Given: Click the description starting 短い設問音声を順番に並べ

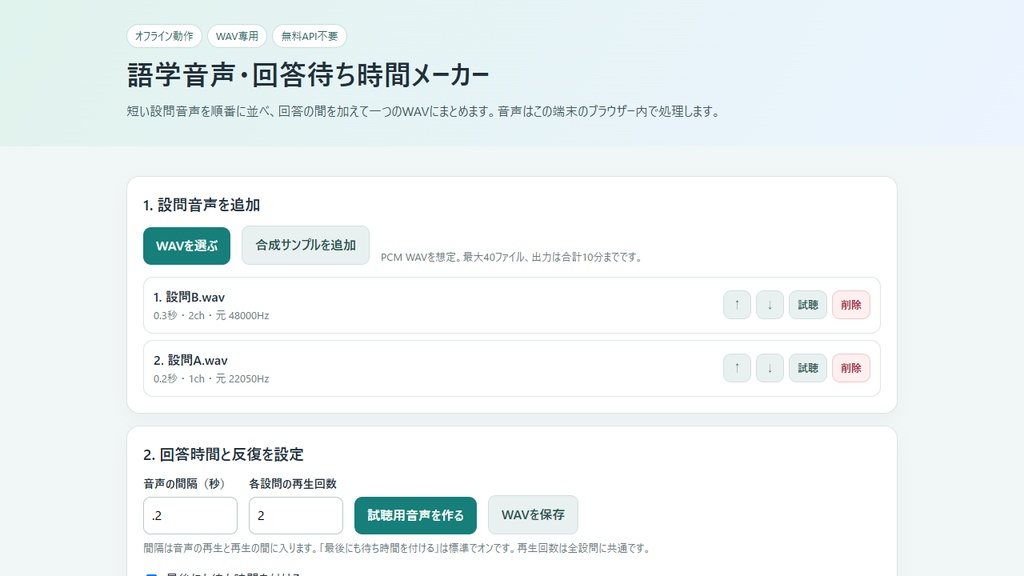Looking at the screenshot, I should [424, 112].
